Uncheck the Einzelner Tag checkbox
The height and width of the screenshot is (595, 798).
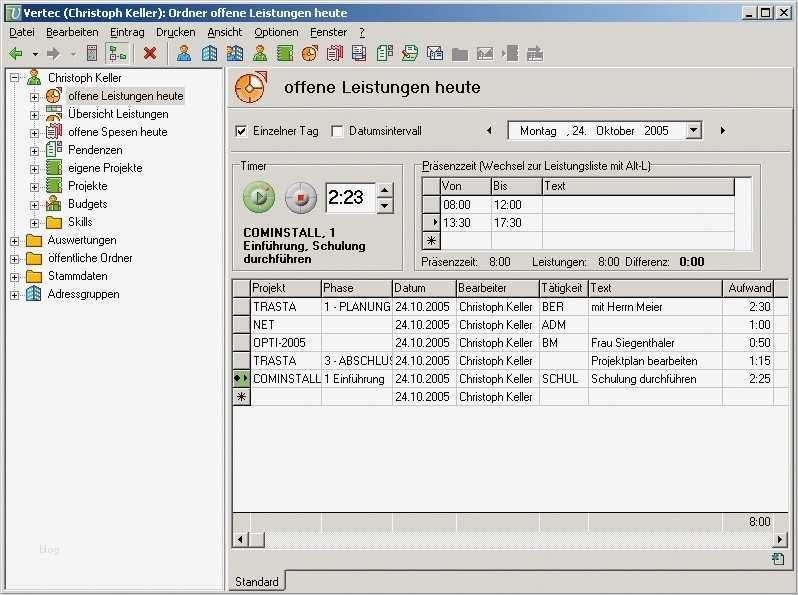click(x=241, y=131)
